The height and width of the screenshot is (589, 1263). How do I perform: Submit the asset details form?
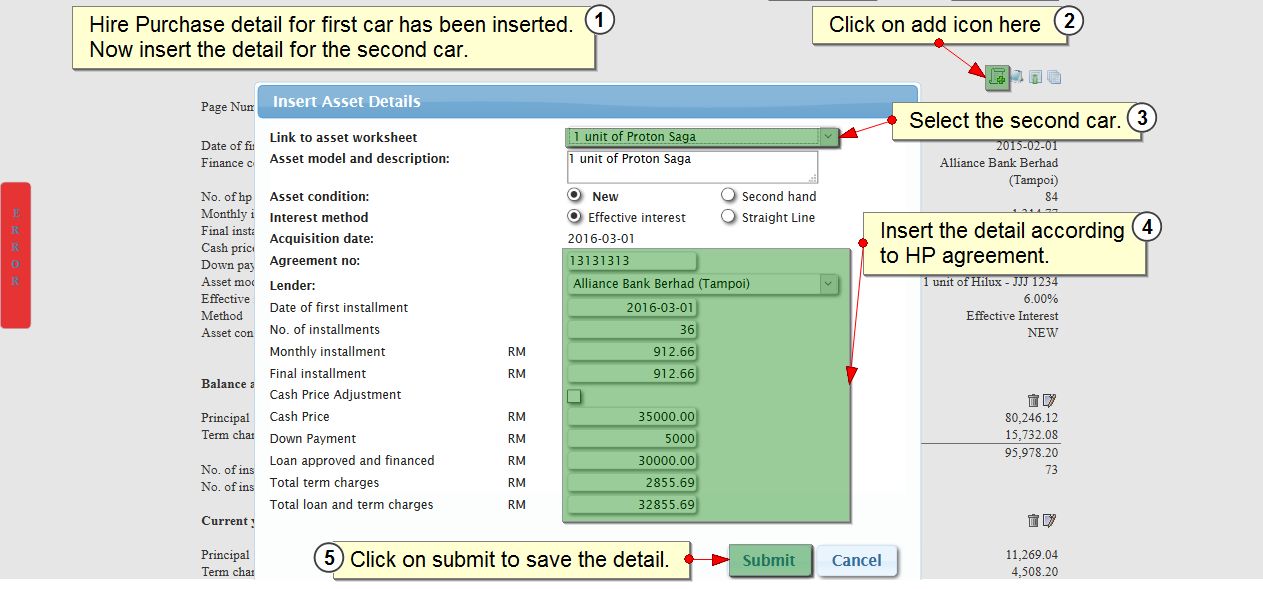point(768,561)
